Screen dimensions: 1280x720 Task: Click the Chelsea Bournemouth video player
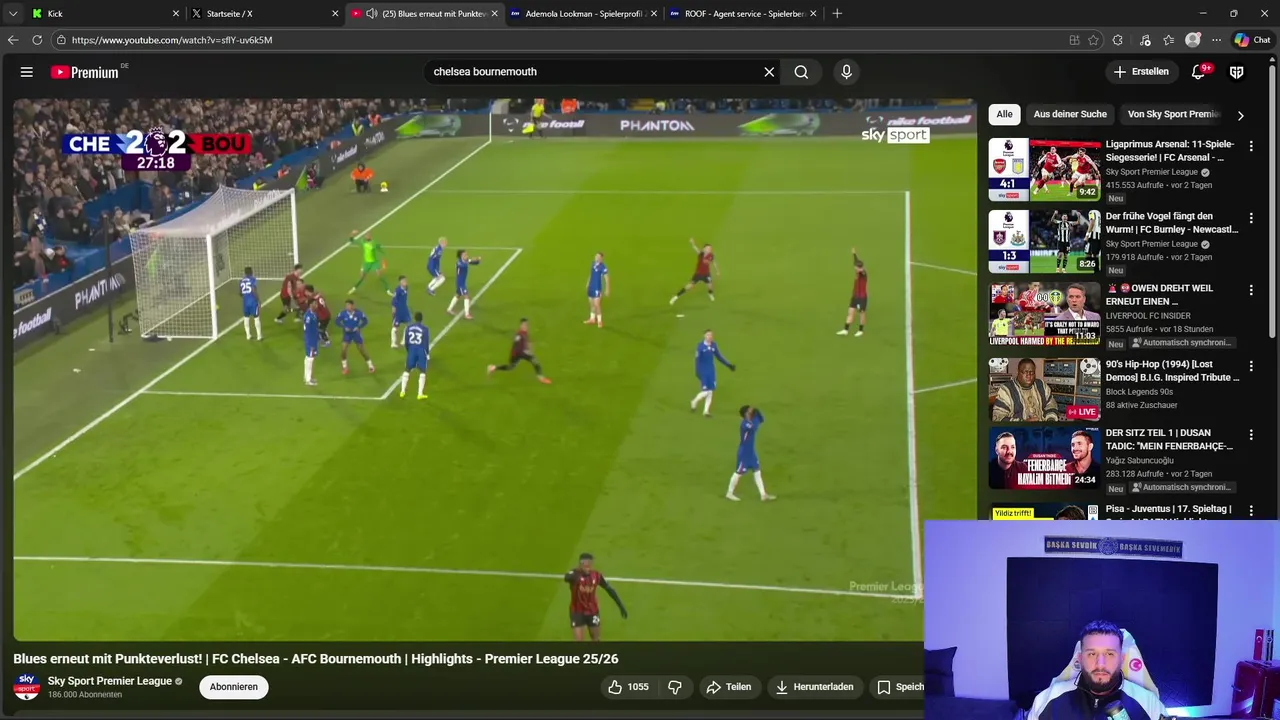494,370
